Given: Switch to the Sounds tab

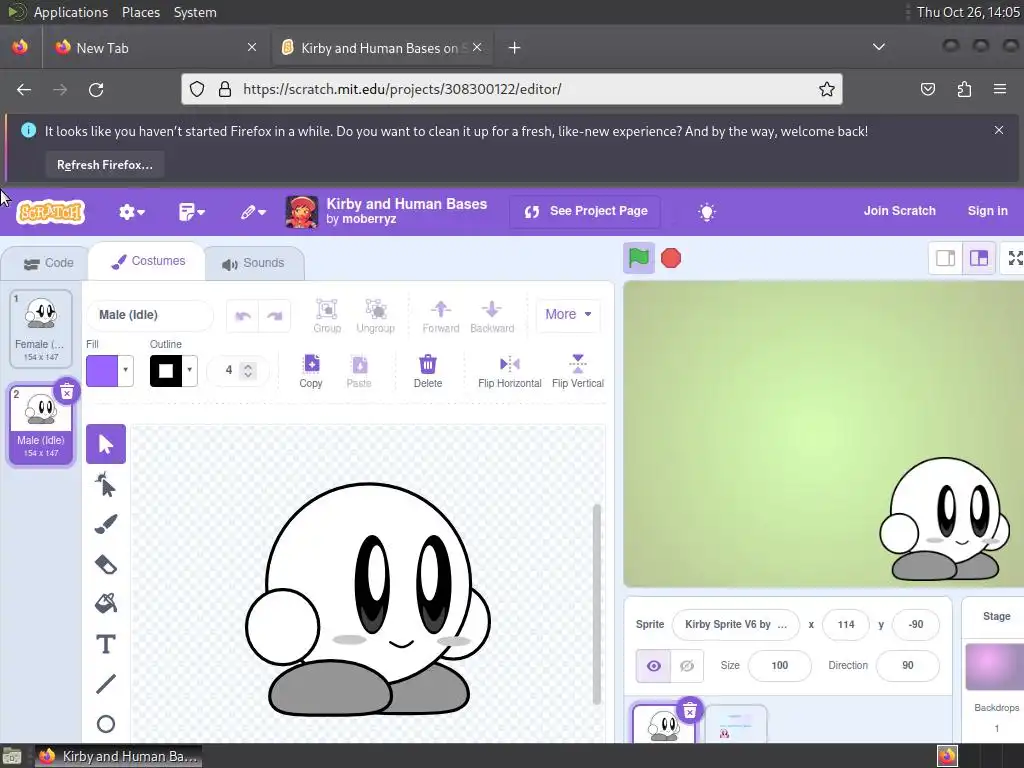Looking at the screenshot, I should [x=253, y=263].
